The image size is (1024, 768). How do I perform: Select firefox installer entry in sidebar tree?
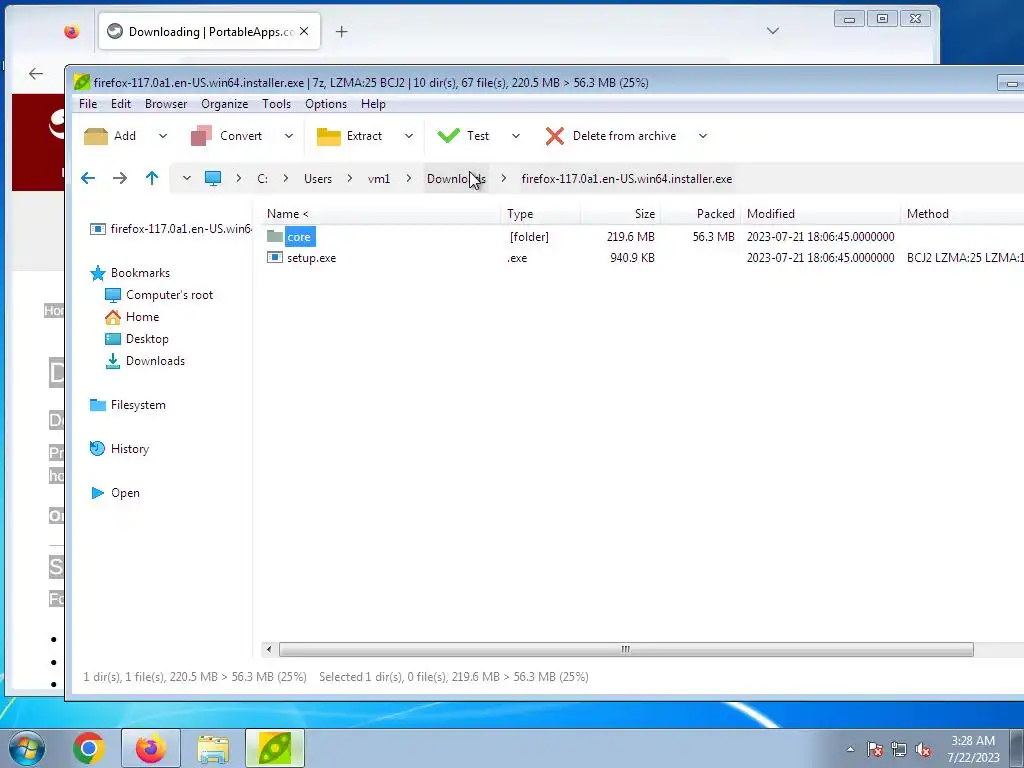pos(171,229)
